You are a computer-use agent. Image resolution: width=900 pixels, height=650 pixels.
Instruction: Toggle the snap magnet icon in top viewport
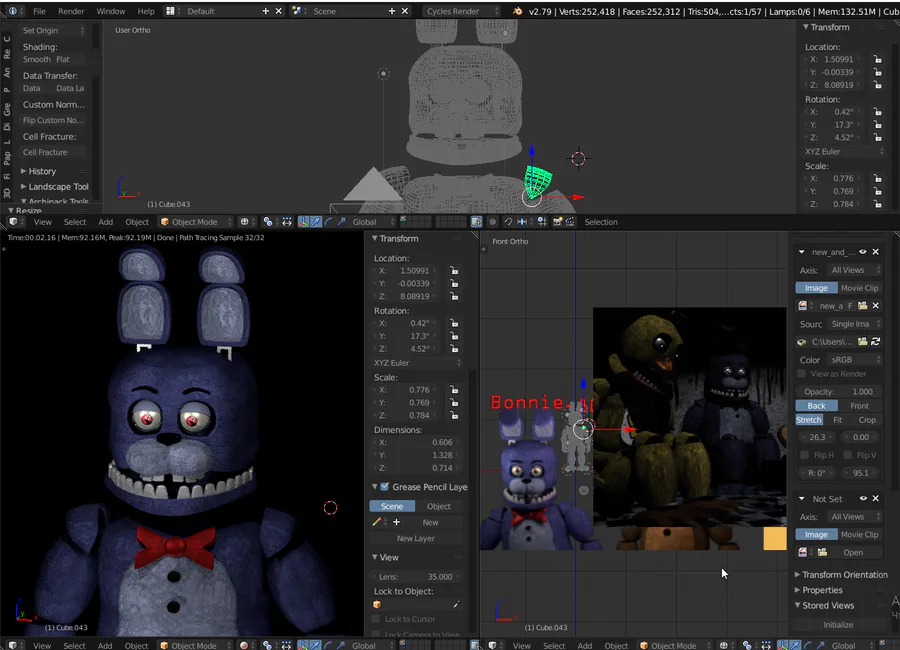point(508,222)
